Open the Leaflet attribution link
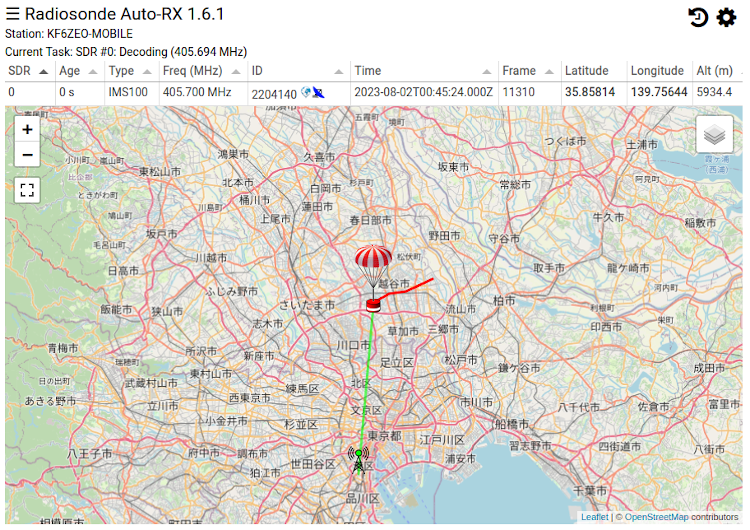This screenshot has height=530, width=750. (595, 517)
